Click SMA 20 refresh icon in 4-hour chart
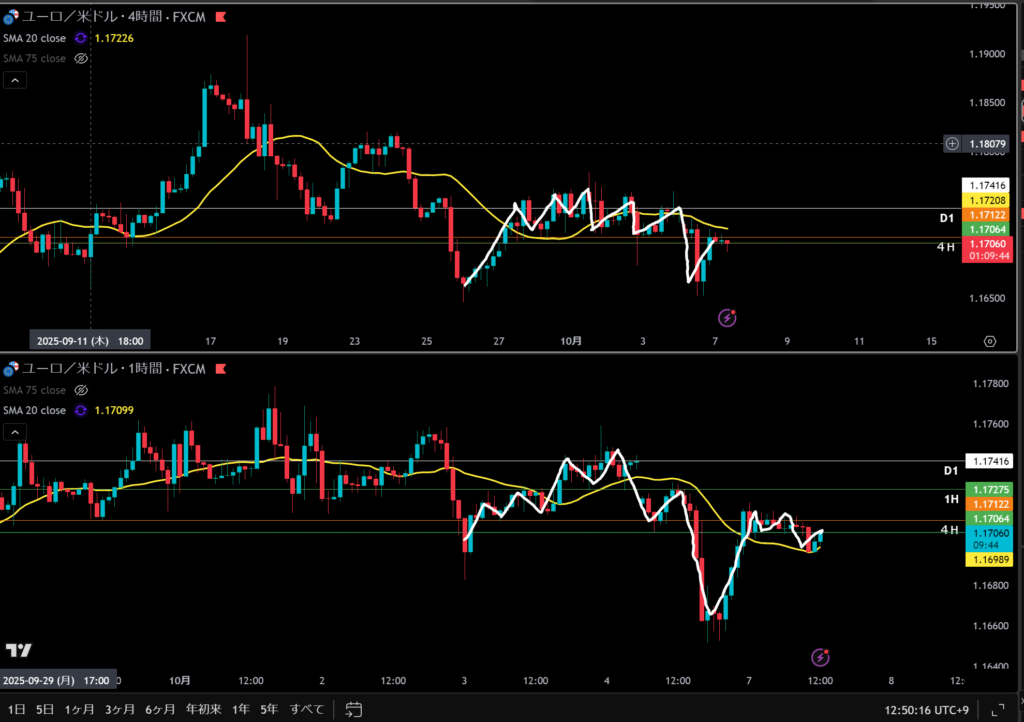Image resolution: width=1024 pixels, height=722 pixels. (82, 38)
